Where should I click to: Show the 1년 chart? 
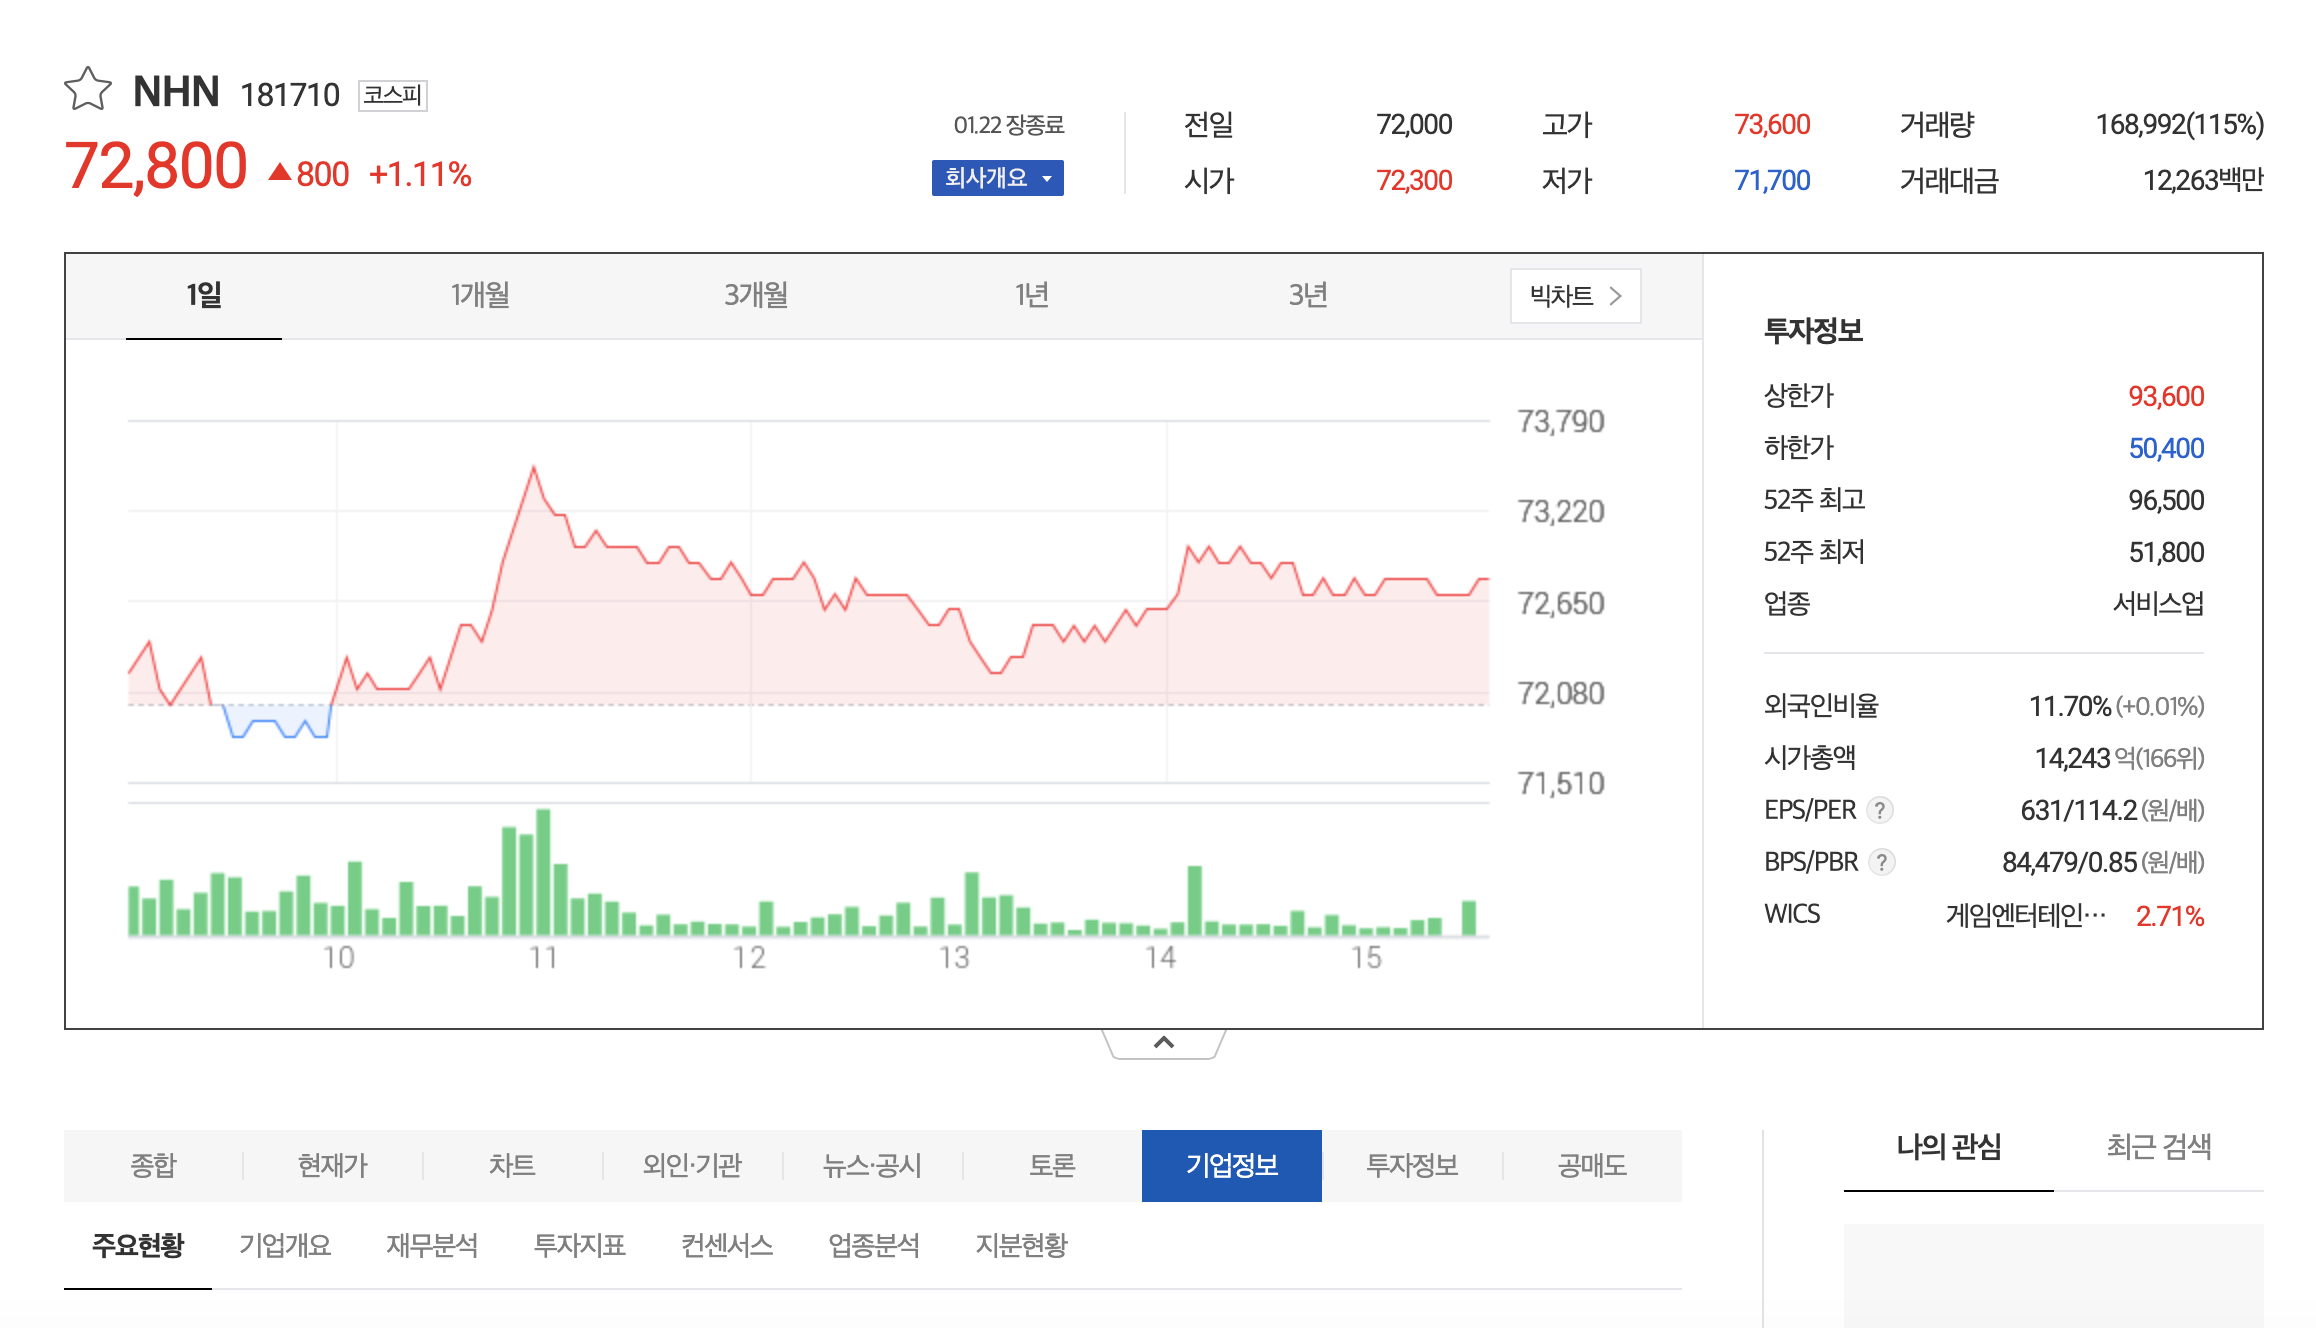[x=1032, y=295]
